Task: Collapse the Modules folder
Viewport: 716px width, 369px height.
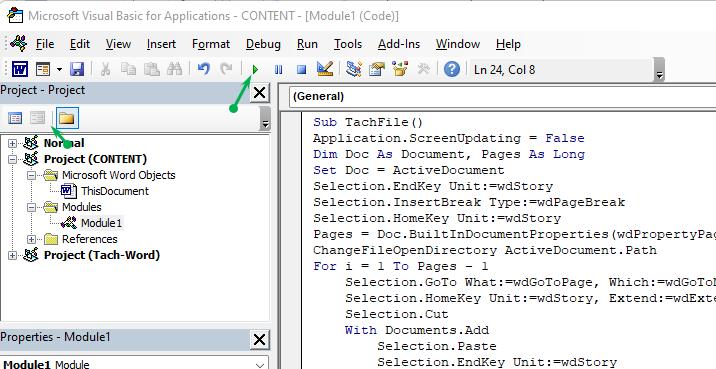Action: click(31, 207)
